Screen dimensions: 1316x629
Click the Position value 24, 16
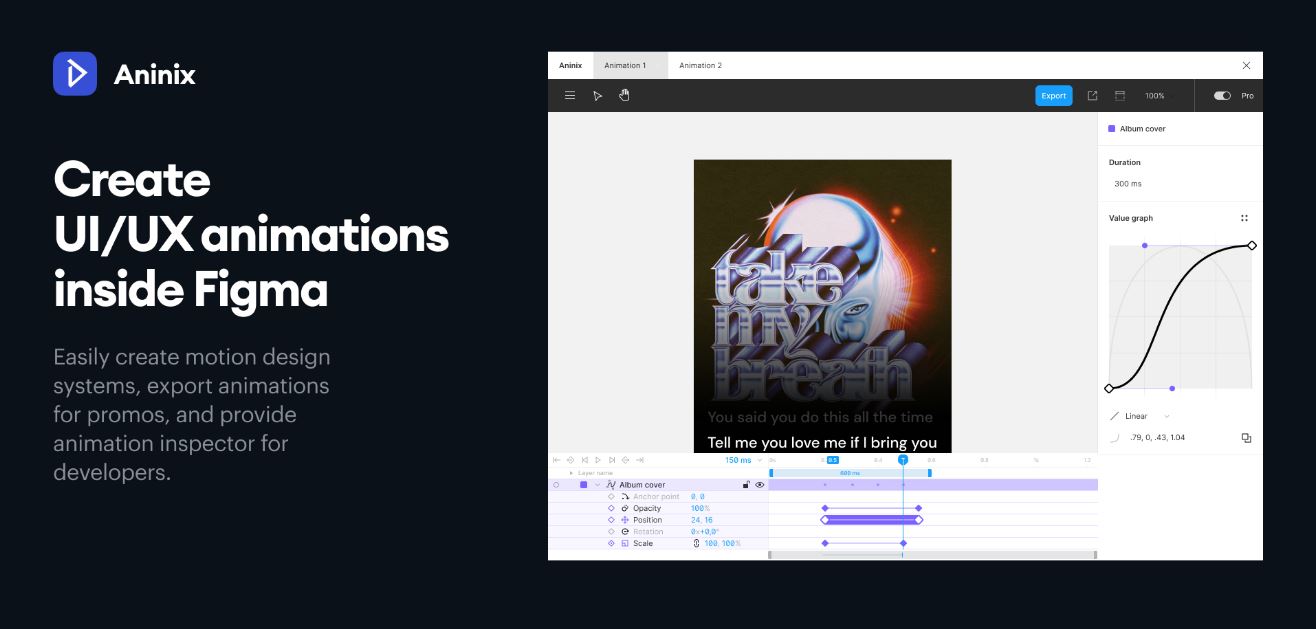click(x=702, y=520)
